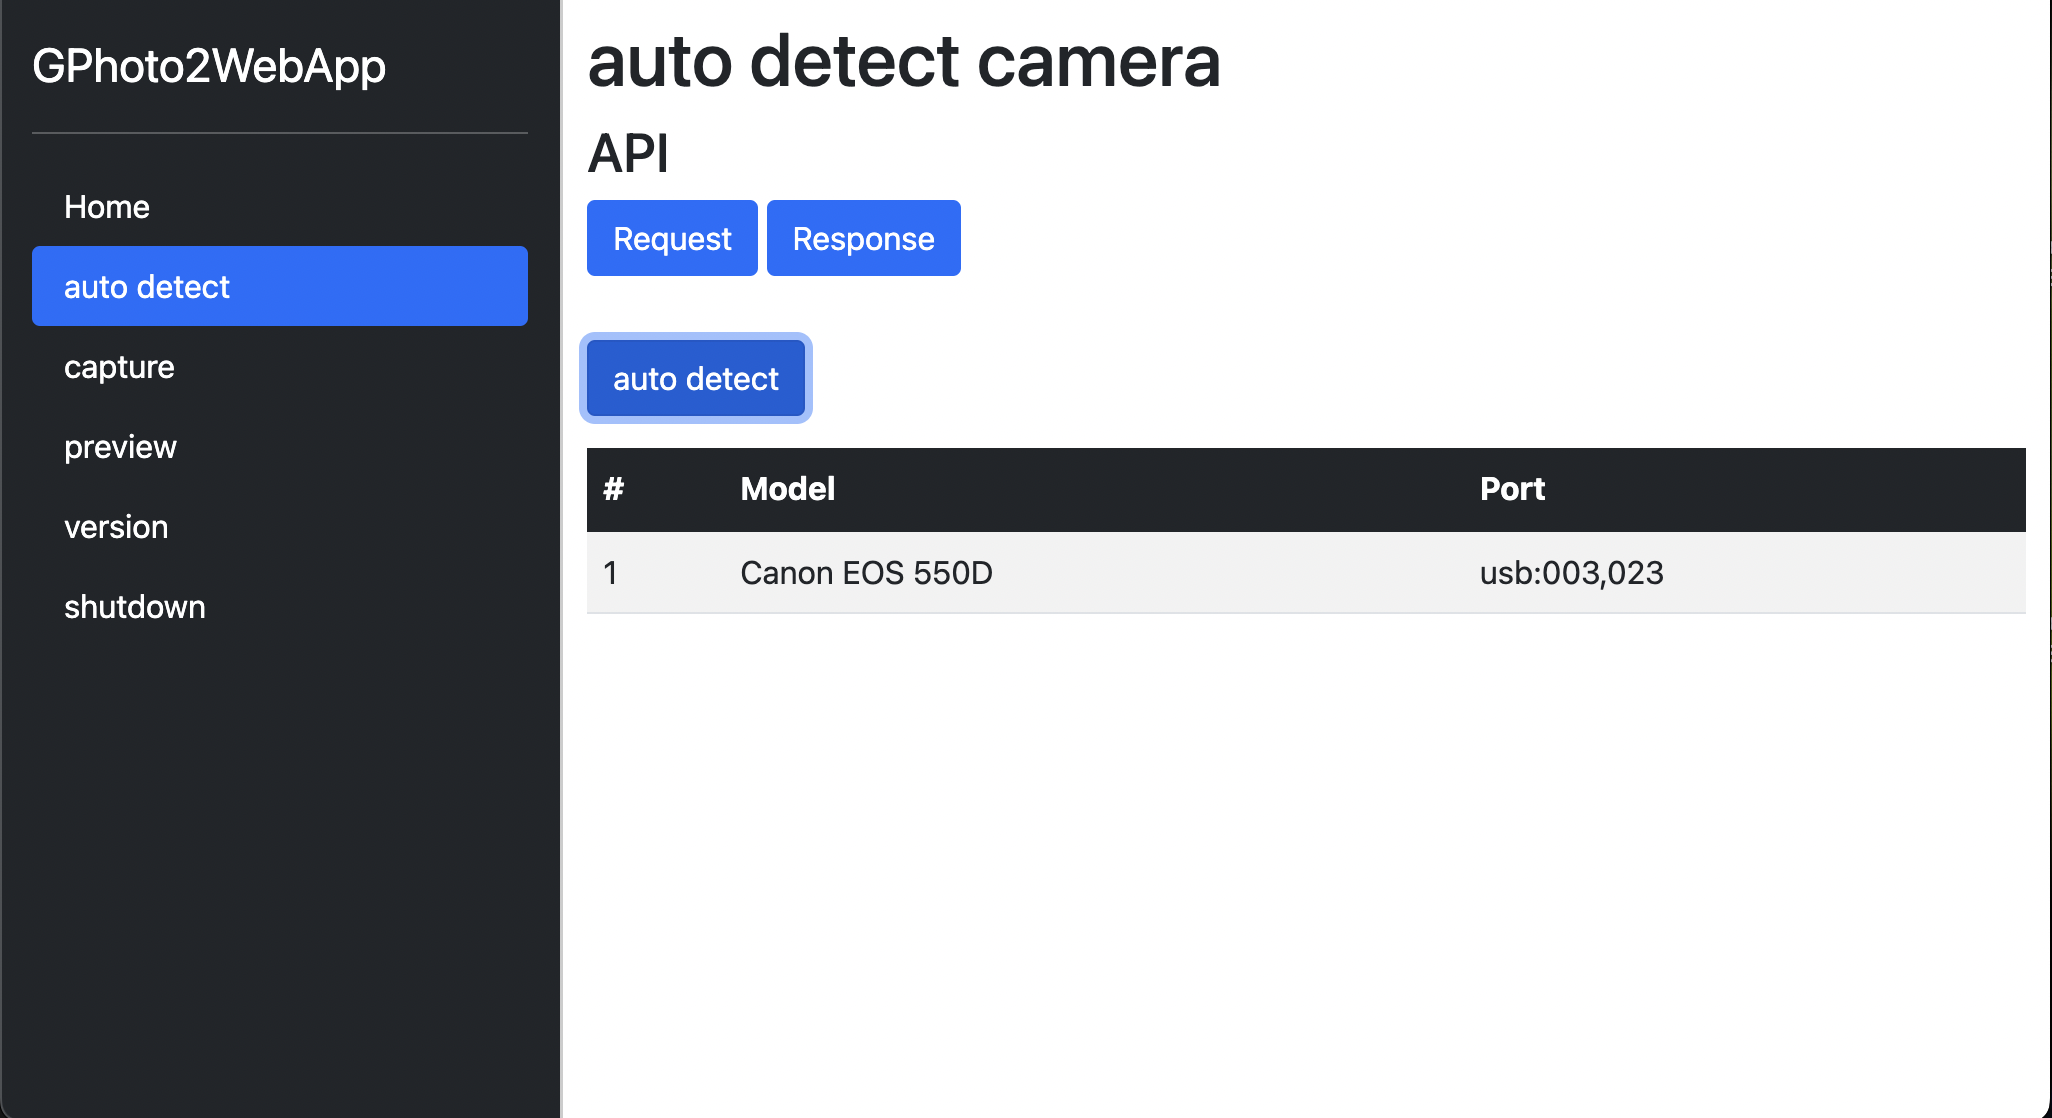Click the auto detect button above the table

tap(696, 378)
